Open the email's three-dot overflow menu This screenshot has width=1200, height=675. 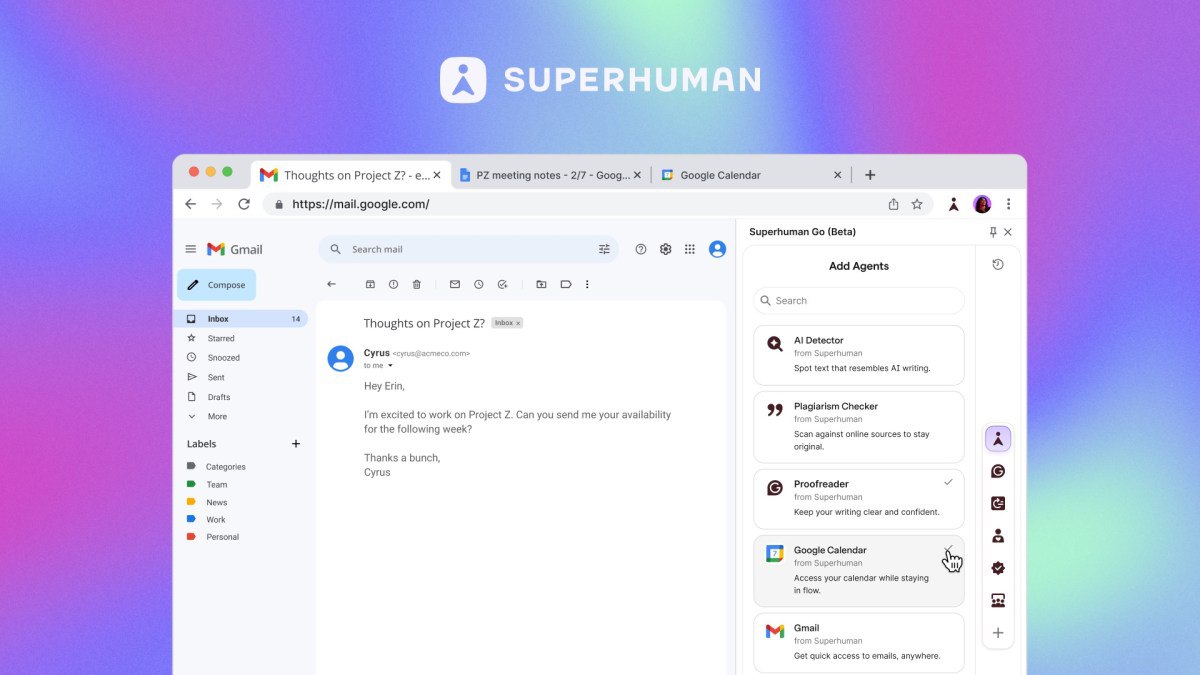pyautogui.click(x=587, y=284)
